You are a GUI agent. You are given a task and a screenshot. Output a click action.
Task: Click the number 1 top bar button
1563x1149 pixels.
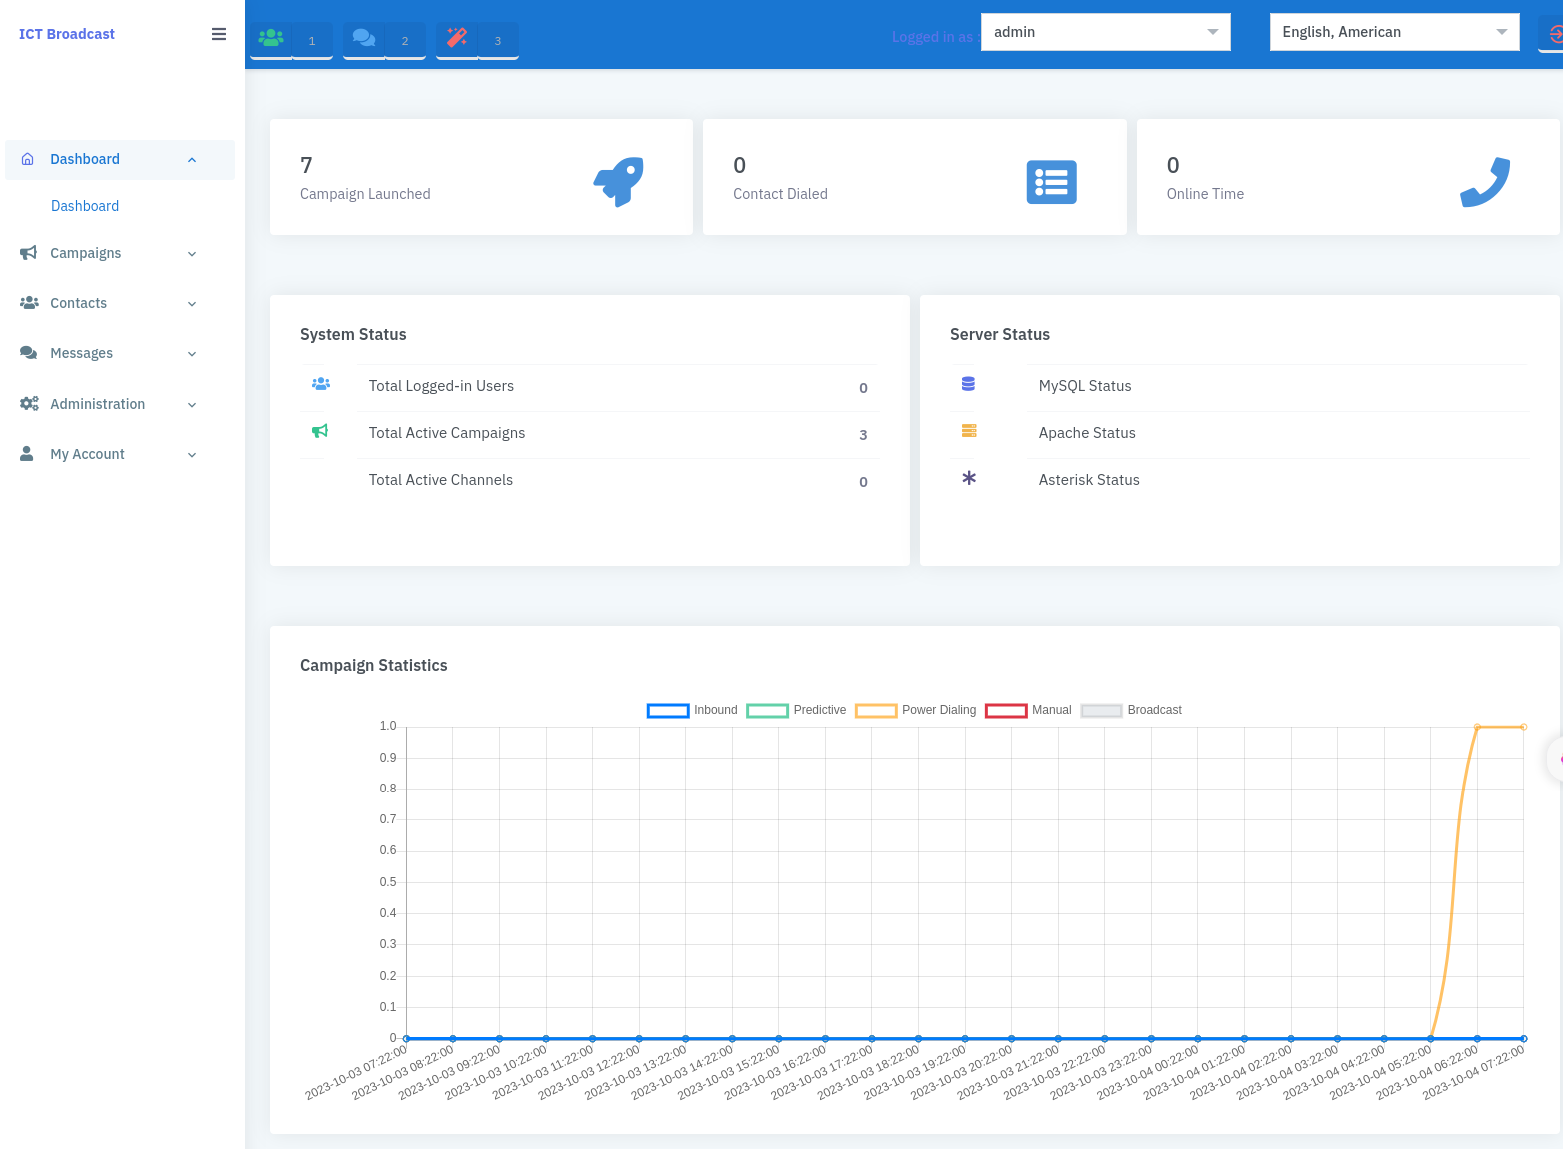[x=312, y=40]
